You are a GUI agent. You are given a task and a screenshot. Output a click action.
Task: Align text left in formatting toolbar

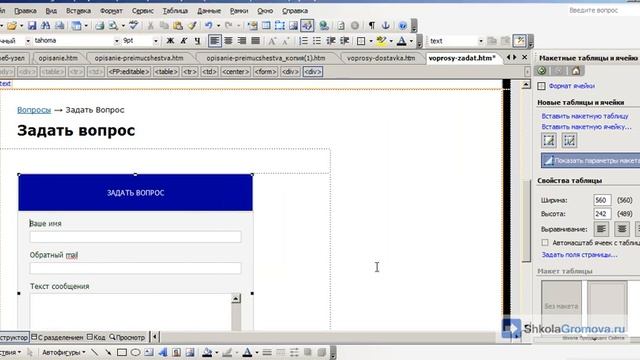[214, 41]
